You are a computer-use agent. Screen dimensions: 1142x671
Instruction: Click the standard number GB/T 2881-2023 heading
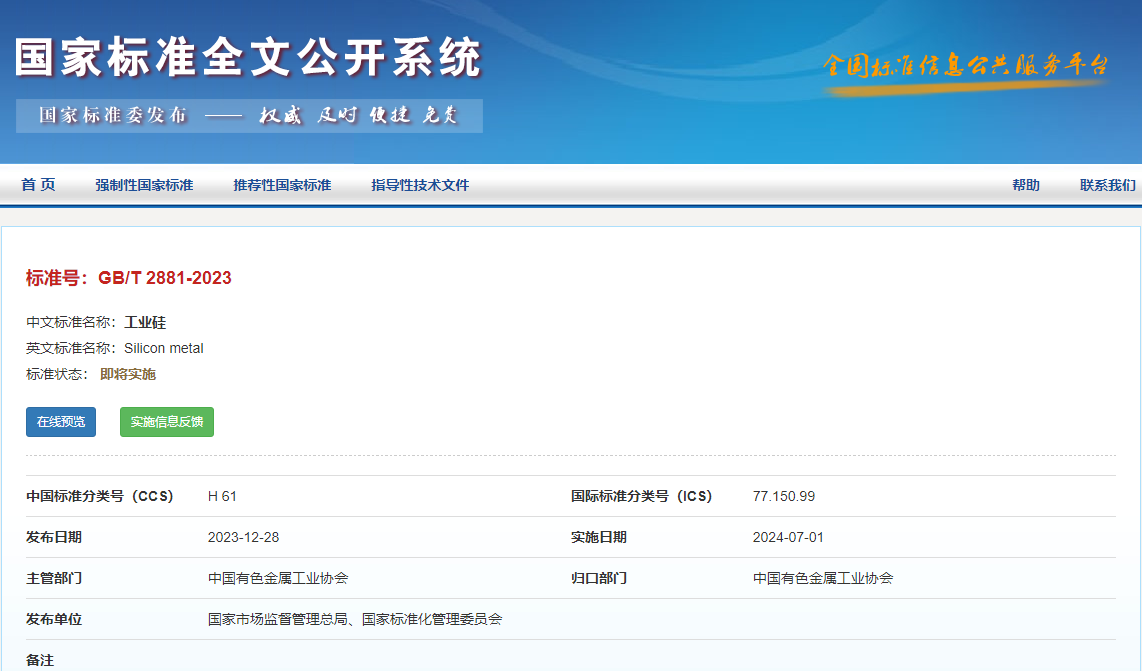pos(129,278)
